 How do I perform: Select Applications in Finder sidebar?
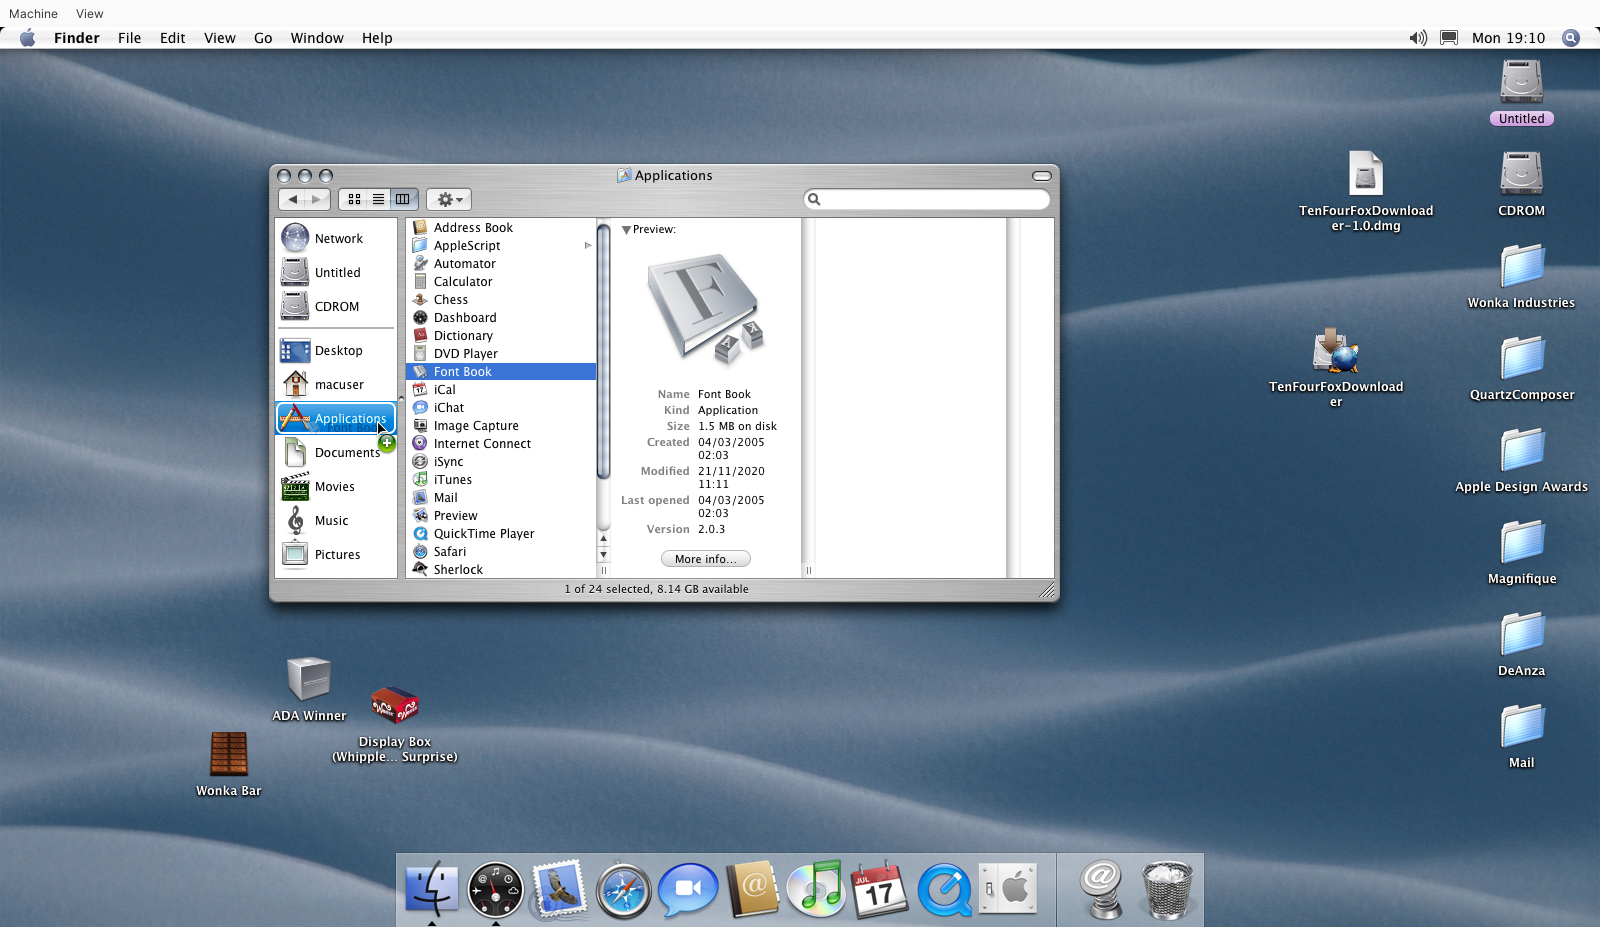coord(336,418)
